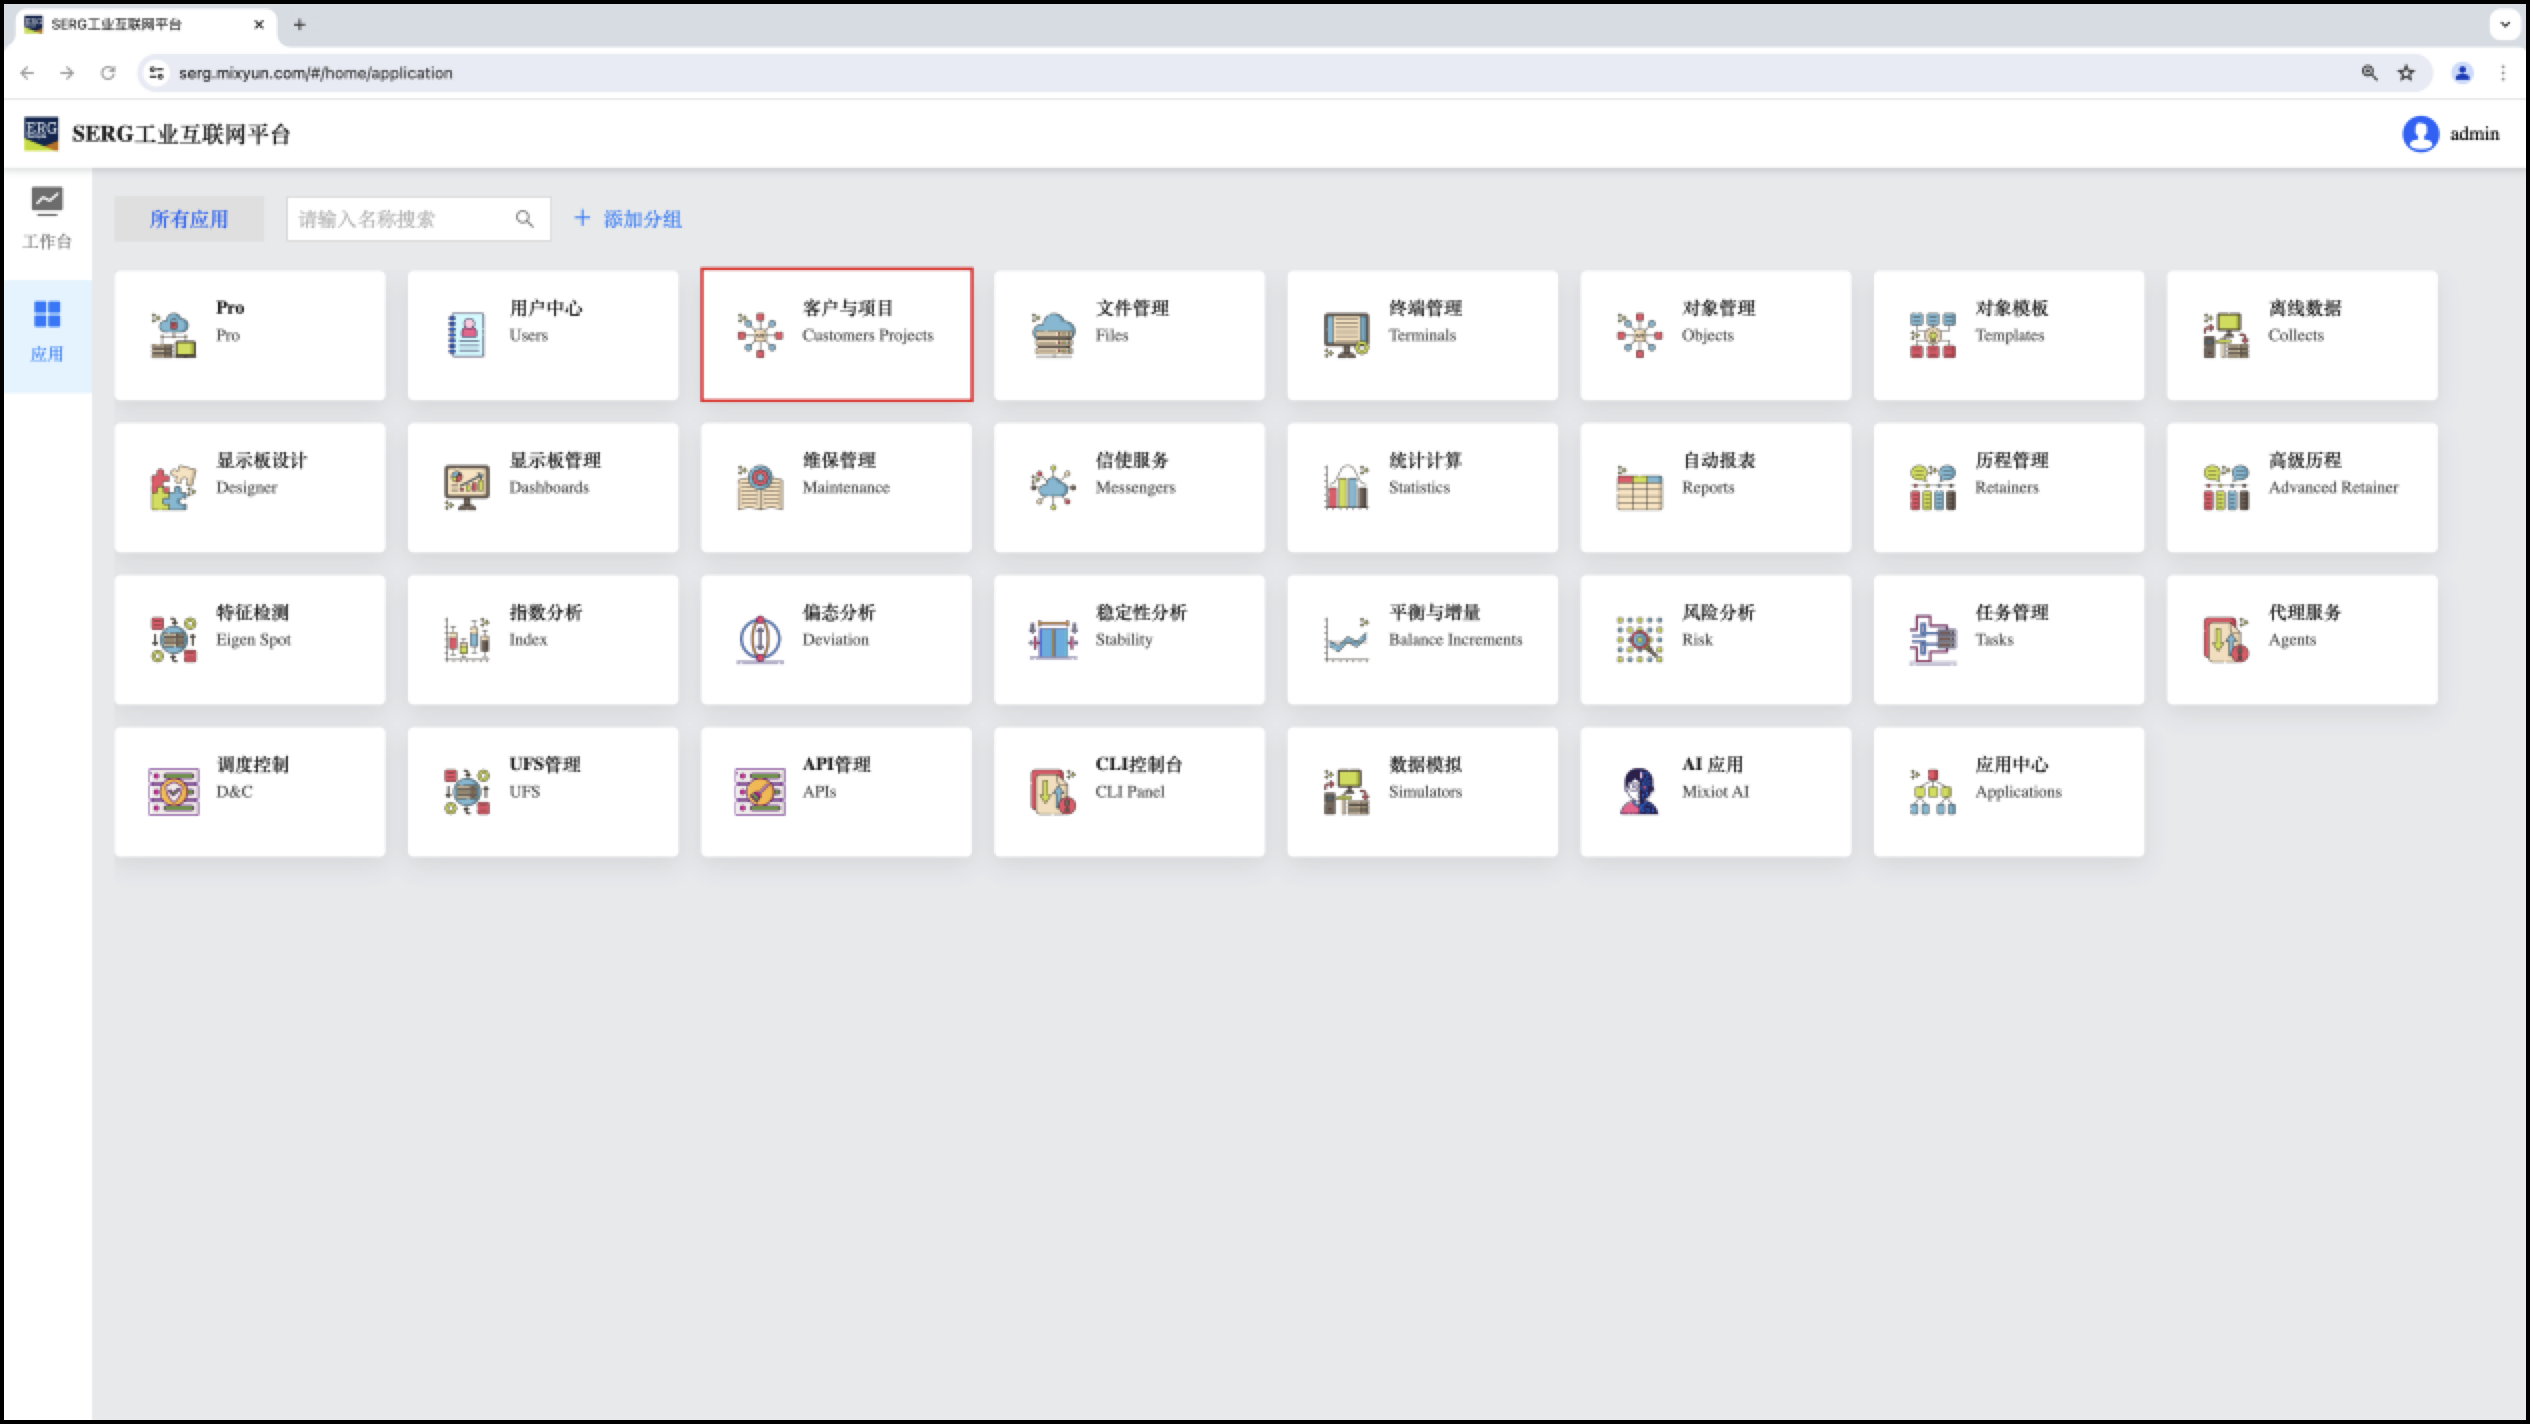Launch the Statistics chart icon

coord(1346,487)
